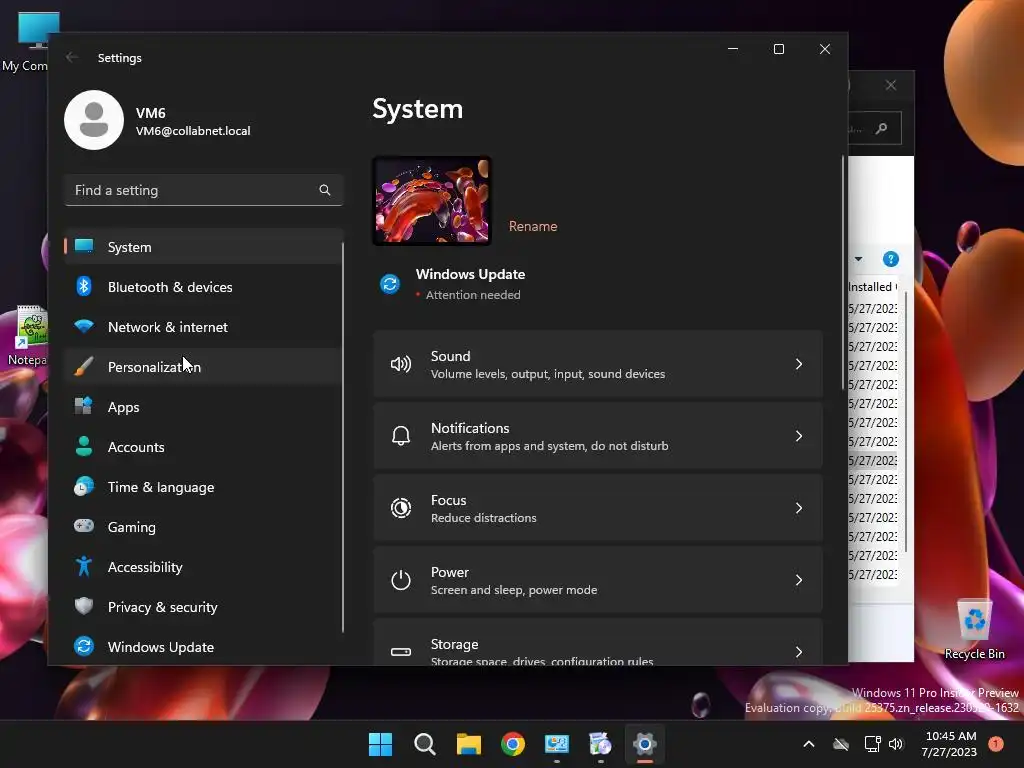Open System settings from the sidebar

click(x=202, y=247)
